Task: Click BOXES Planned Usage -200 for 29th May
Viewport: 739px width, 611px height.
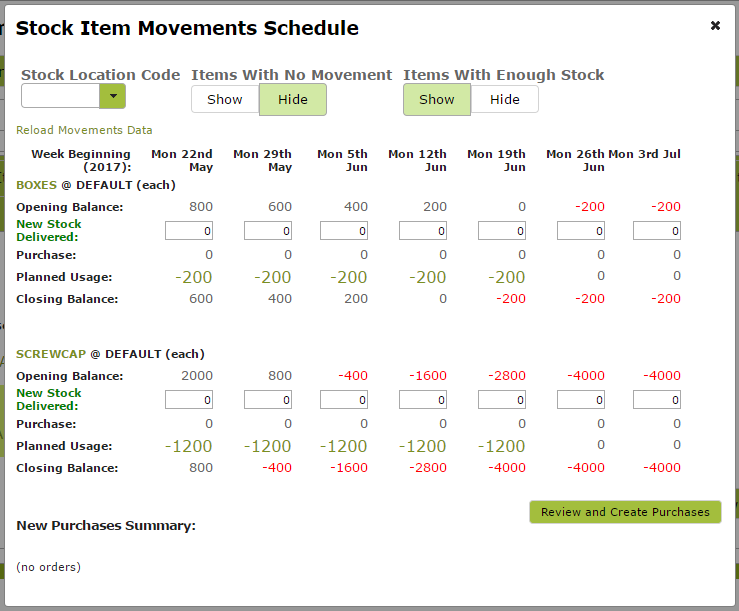Action: (272, 277)
